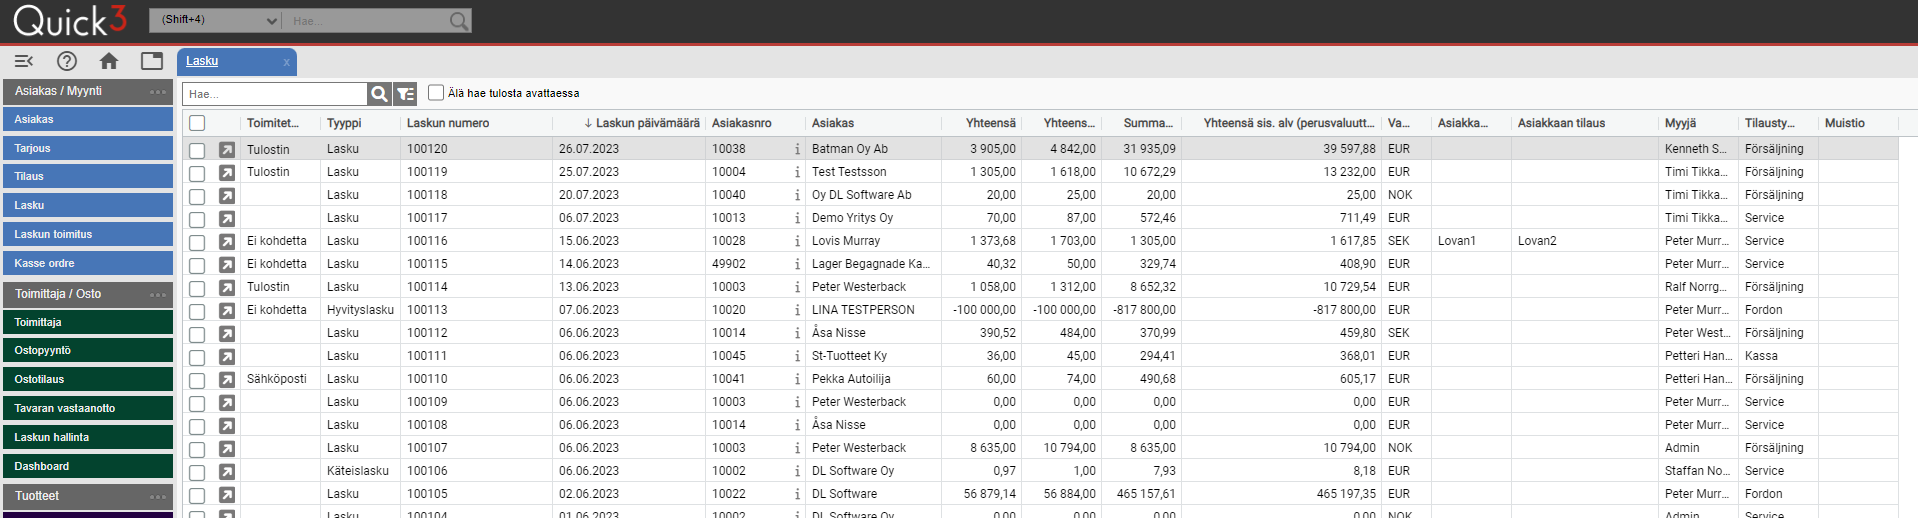Click the Quick3 logo

pos(70,20)
